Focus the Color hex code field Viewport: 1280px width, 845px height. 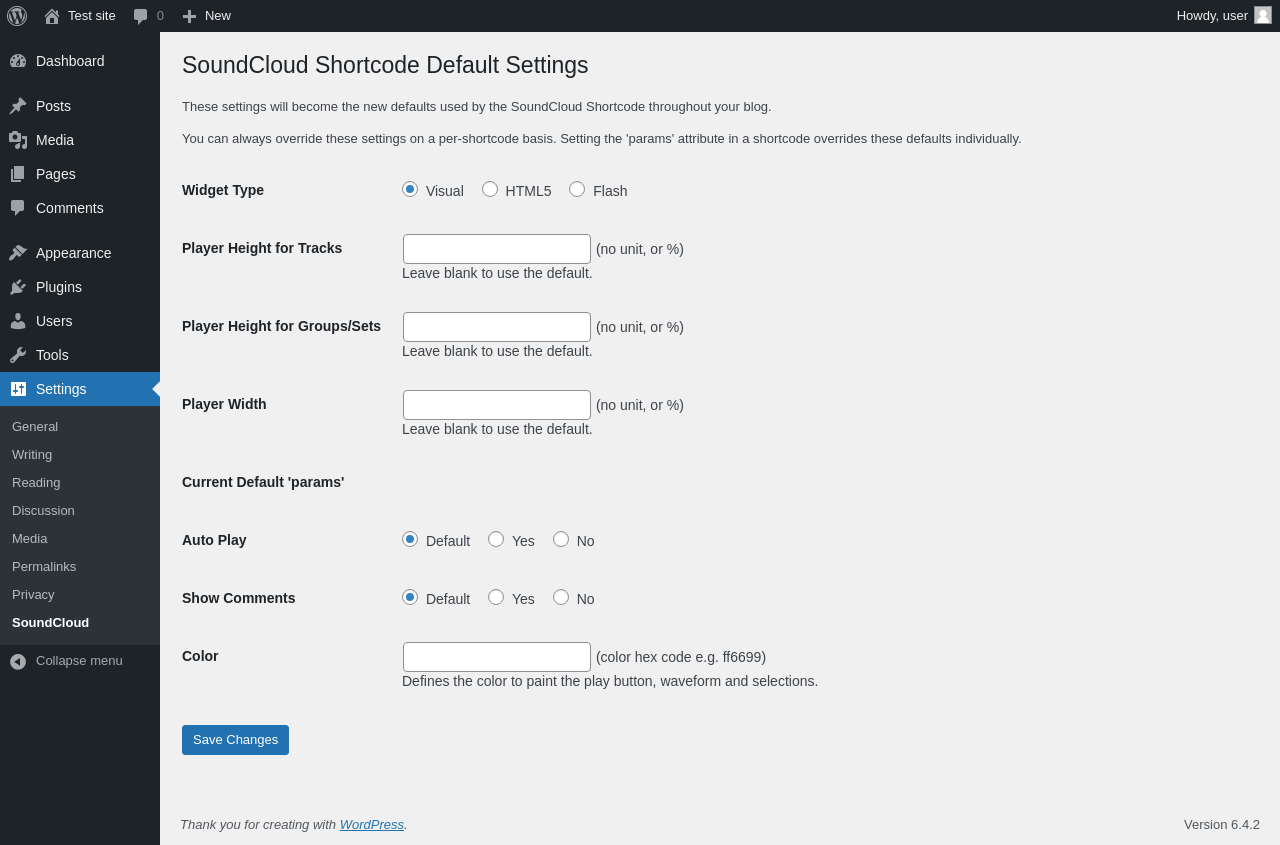[x=497, y=657]
